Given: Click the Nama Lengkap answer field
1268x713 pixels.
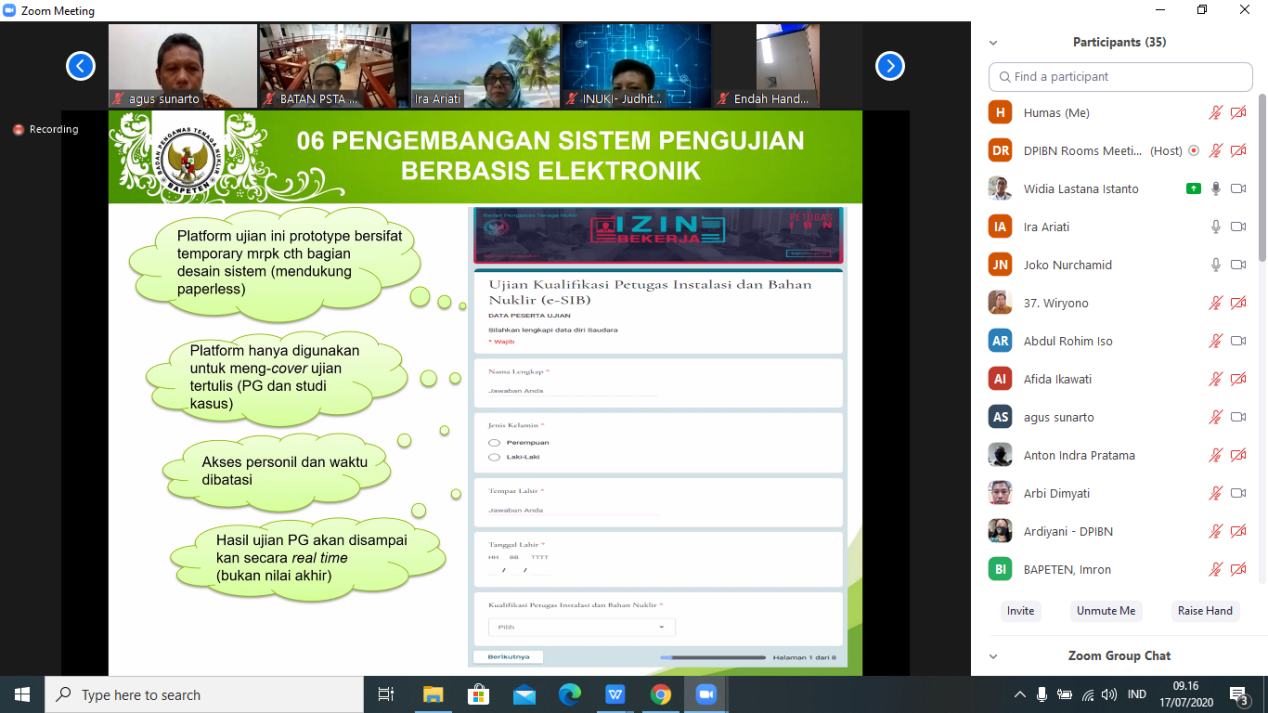Looking at the screenshot, I should [x=573, y=391].
